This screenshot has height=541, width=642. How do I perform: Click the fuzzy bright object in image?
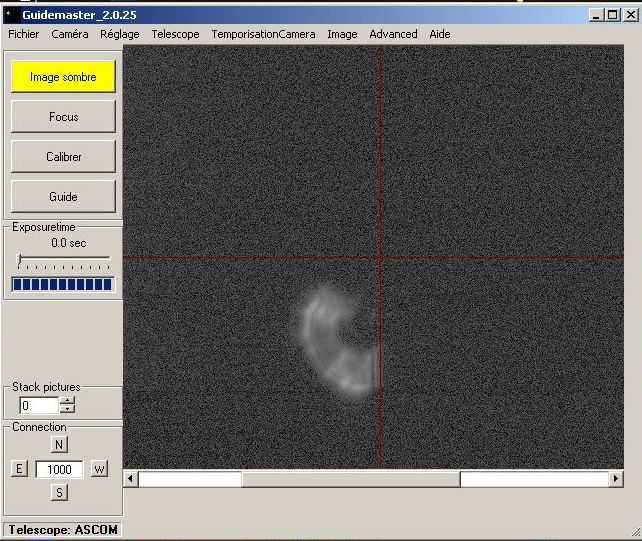pos(338,342)
